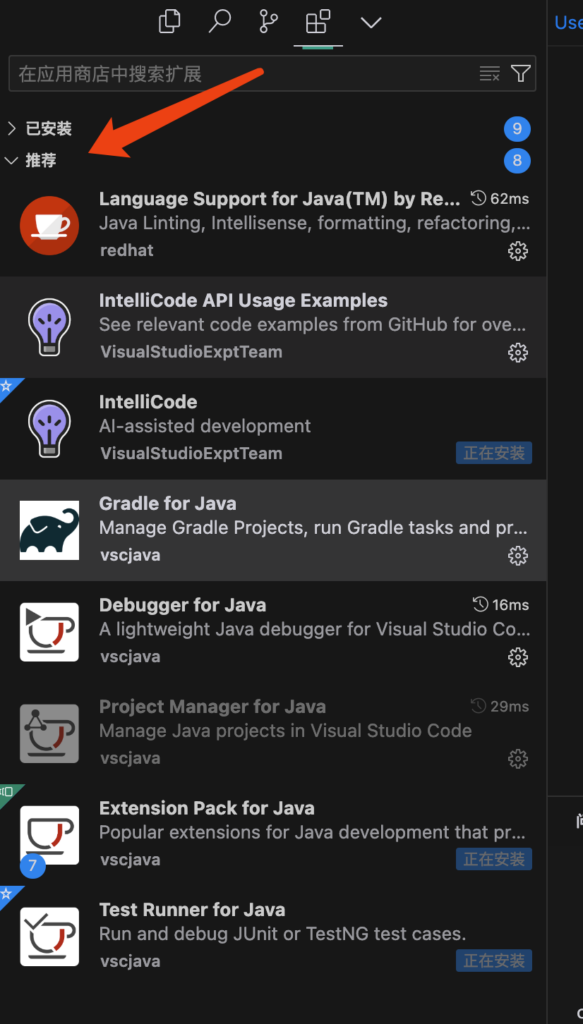This screenshot has height=1024, width=583.
Task: Open manage gear for Gradle for Java
Action: 518,556
